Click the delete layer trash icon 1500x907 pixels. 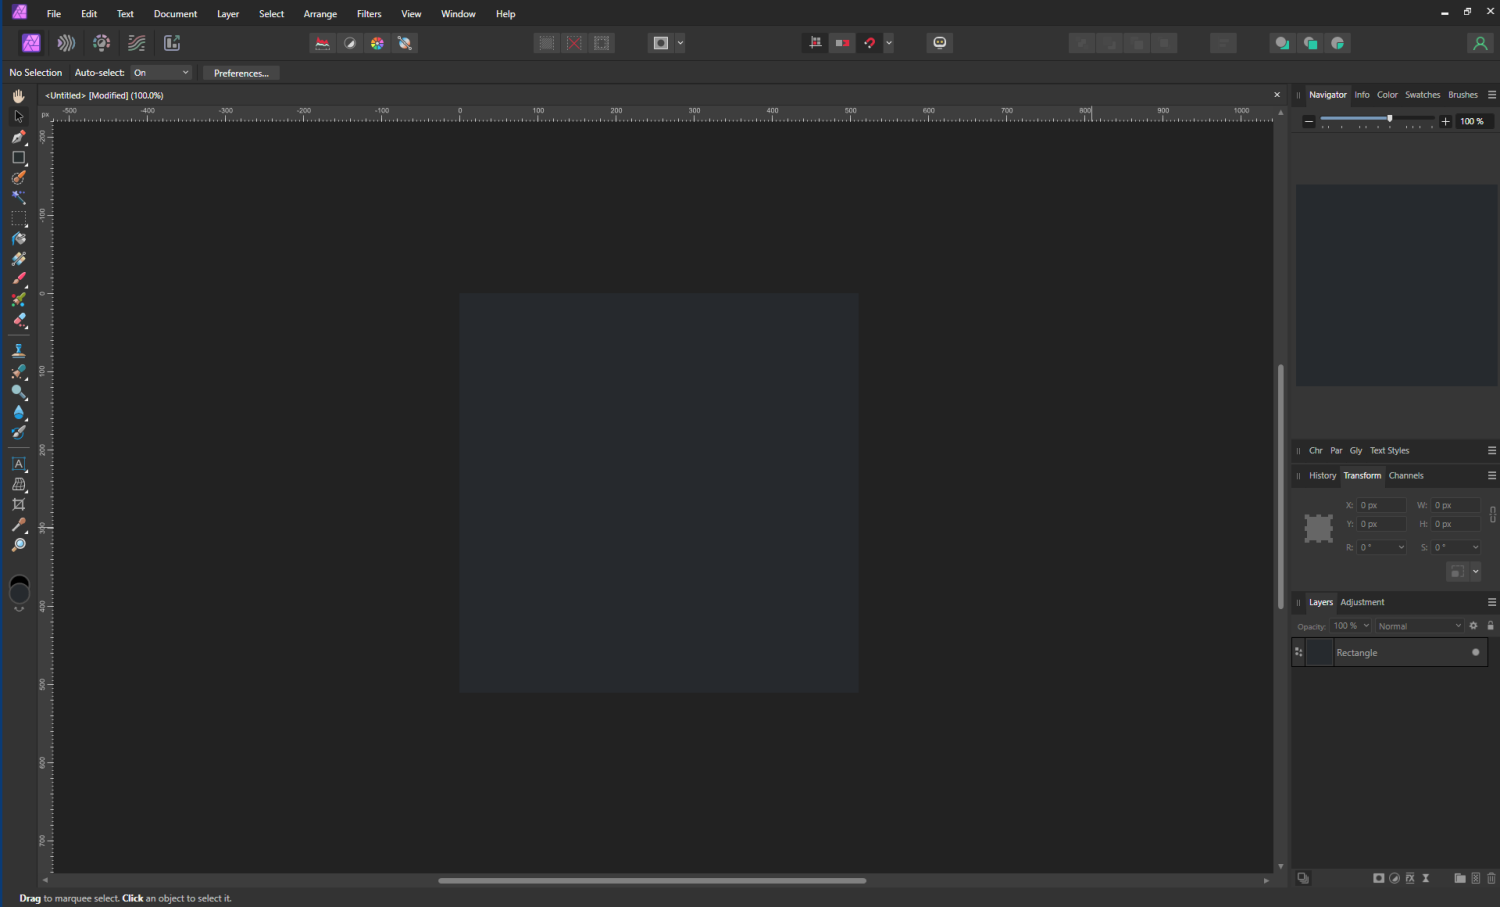point(1491,878)
